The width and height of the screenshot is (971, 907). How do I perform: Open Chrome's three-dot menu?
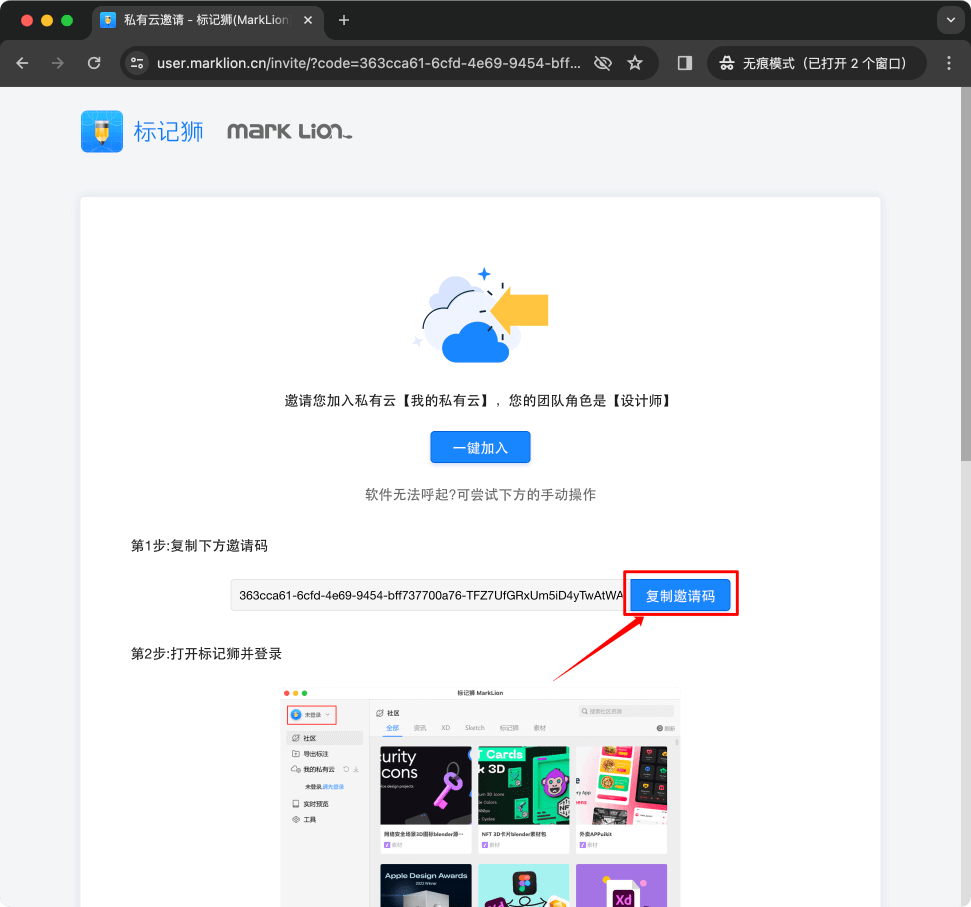click(x=948, y=62)
